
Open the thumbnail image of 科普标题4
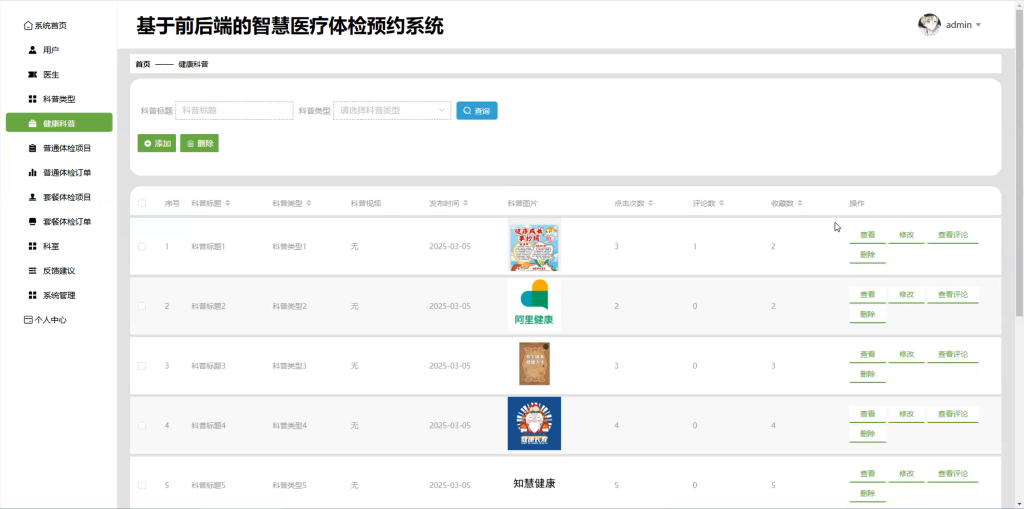(534, 423)
